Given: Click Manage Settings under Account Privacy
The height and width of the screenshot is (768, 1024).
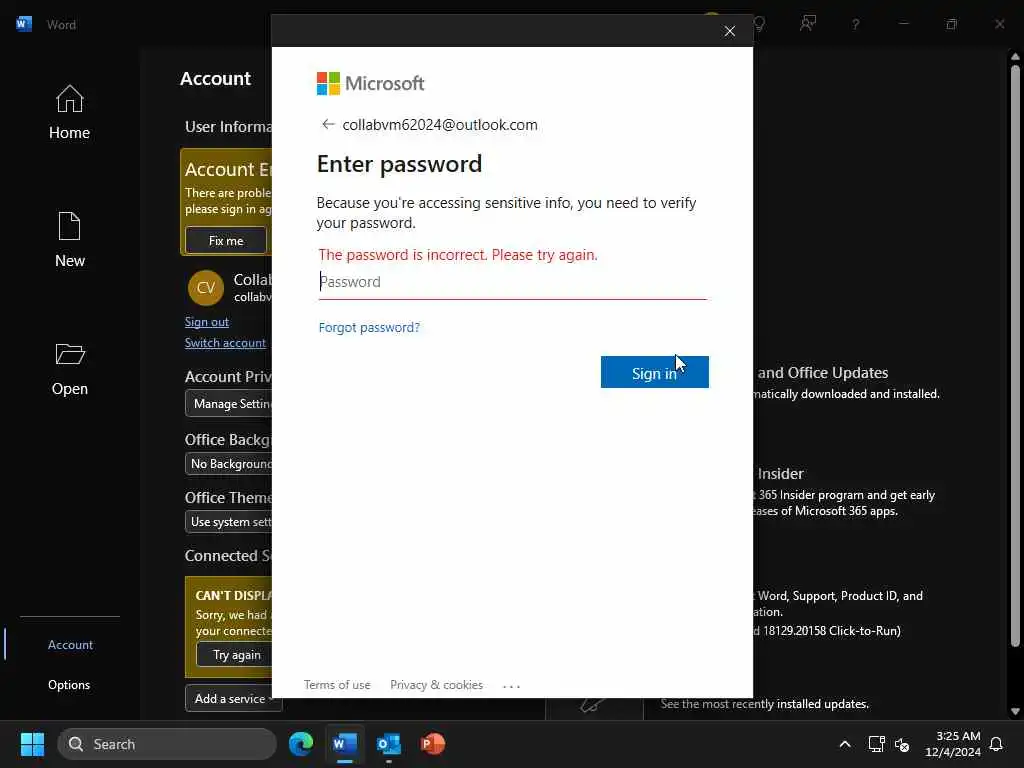Looking at the screenshot, I should 229,404.
